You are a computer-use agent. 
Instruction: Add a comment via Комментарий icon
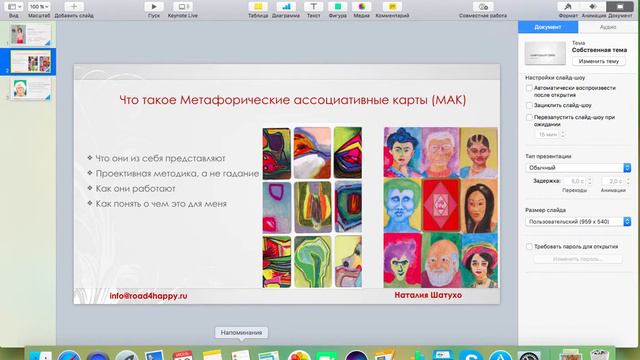pyautogui.click(x=392, y=7)
